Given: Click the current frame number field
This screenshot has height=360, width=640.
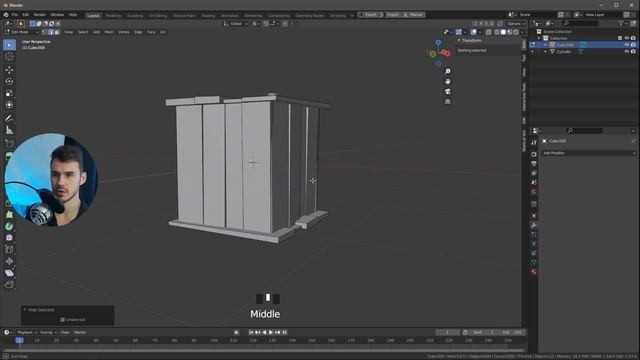Looking at the screenshot, I should [x=447, y=332].
